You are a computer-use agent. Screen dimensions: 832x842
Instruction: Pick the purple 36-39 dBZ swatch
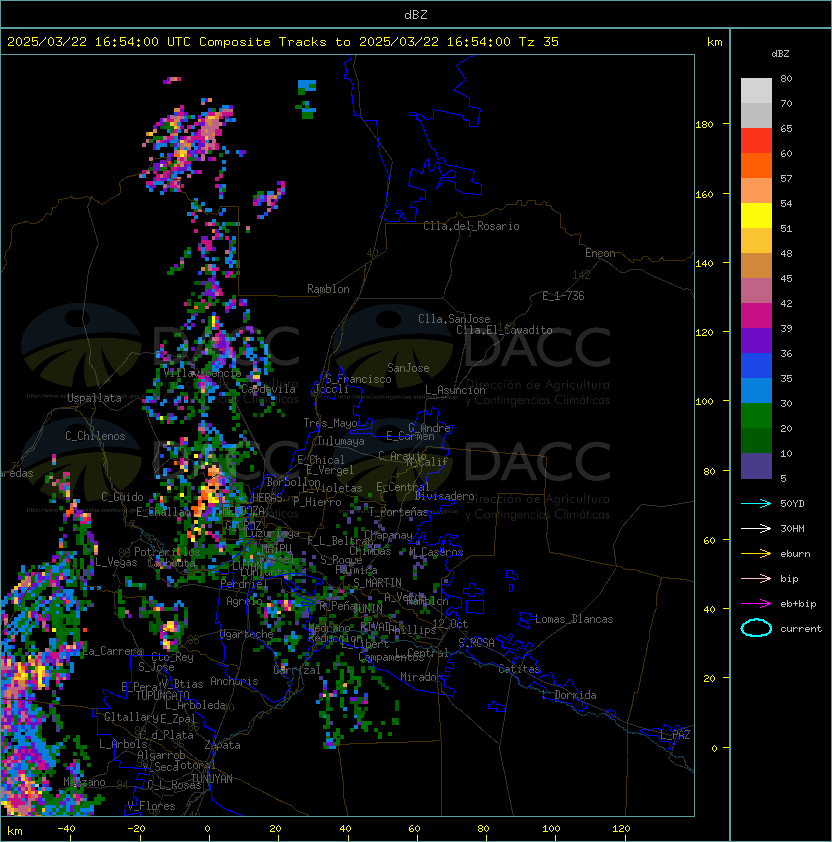(x=756, y=341)
